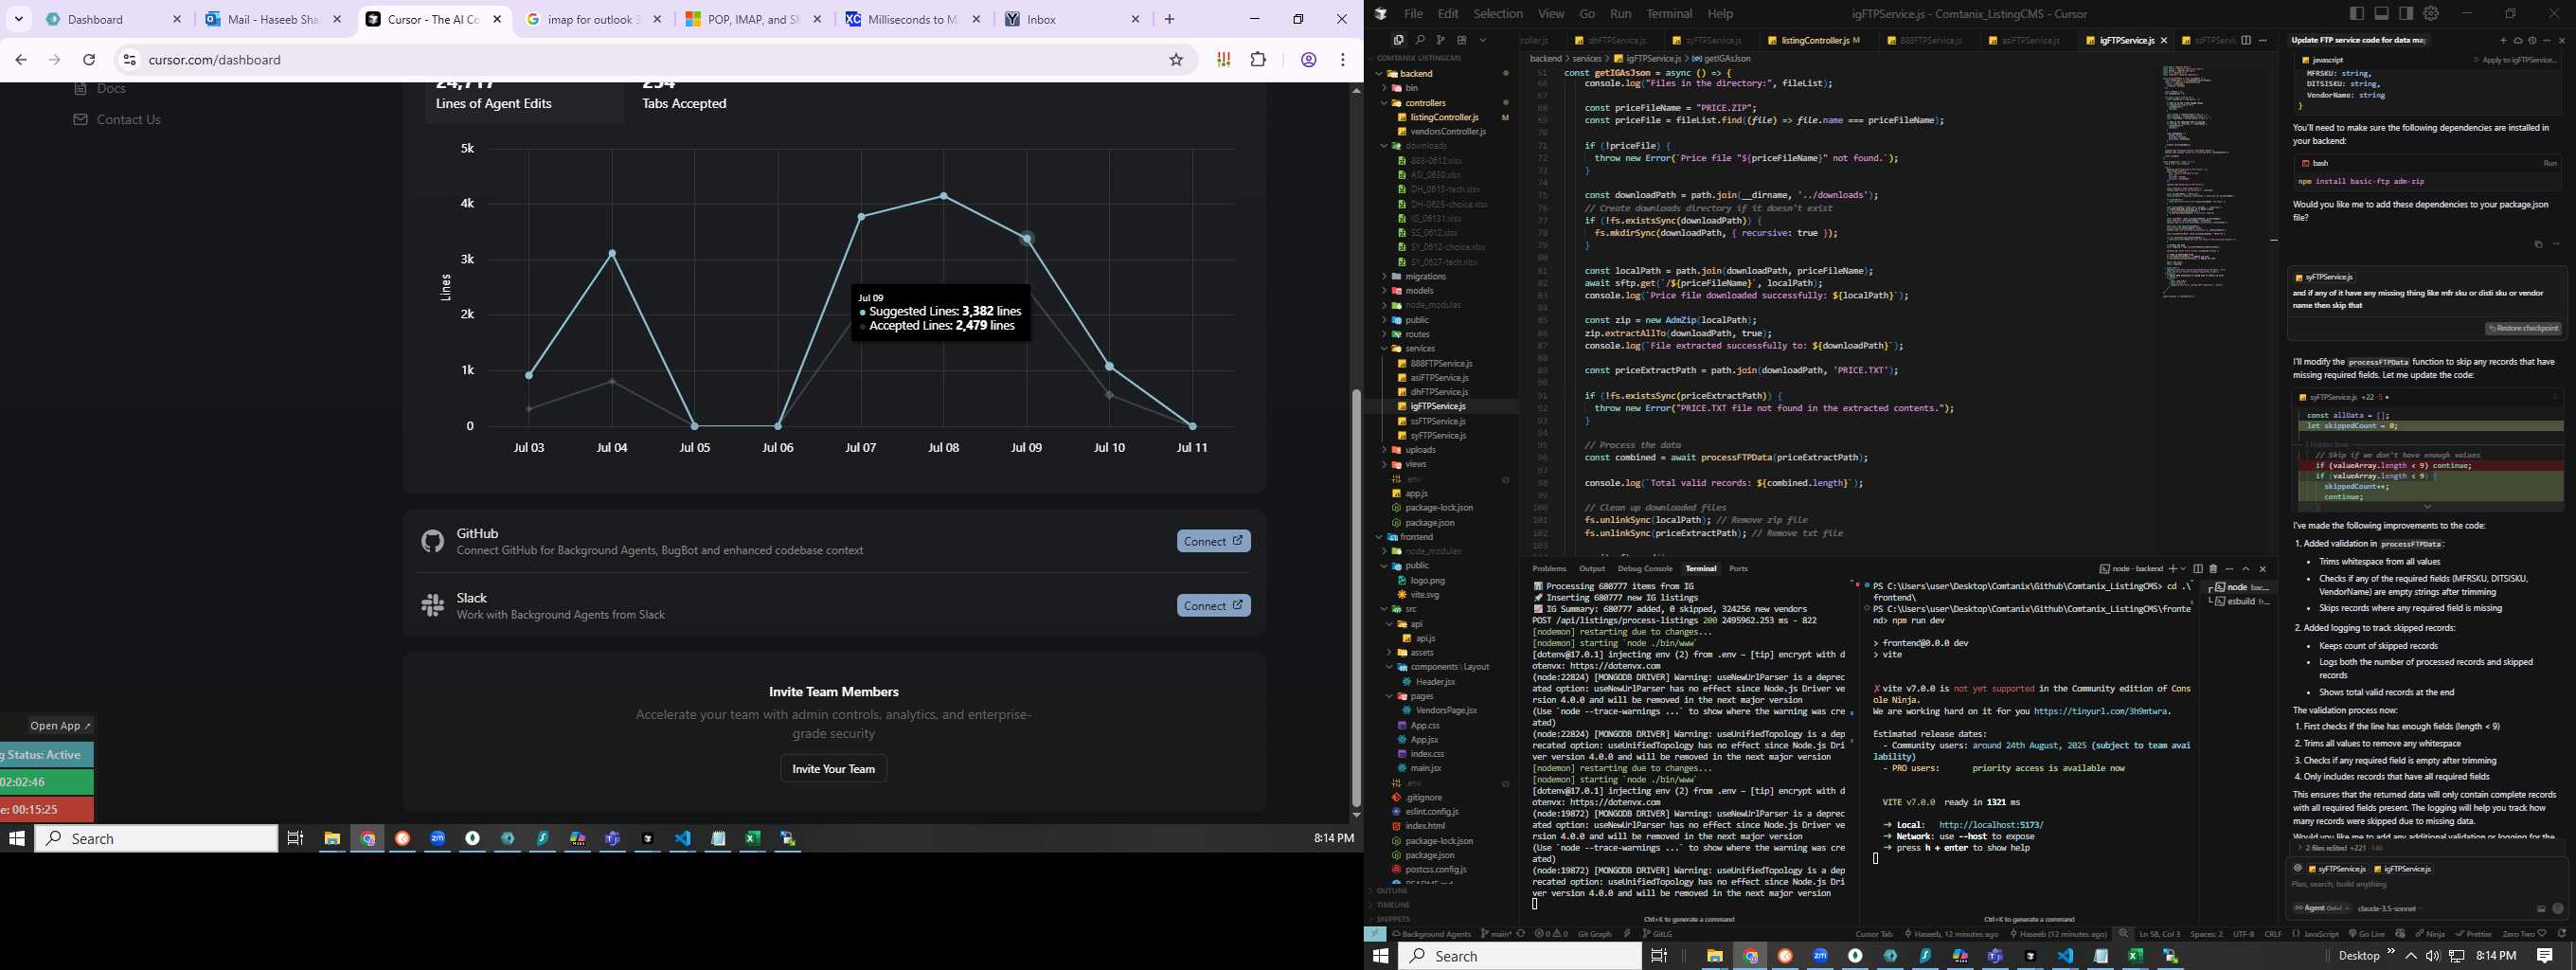Screen dimensions: 2576x970
Task: Open igFTPService.js in services folder
Action: coord(1438,407)
